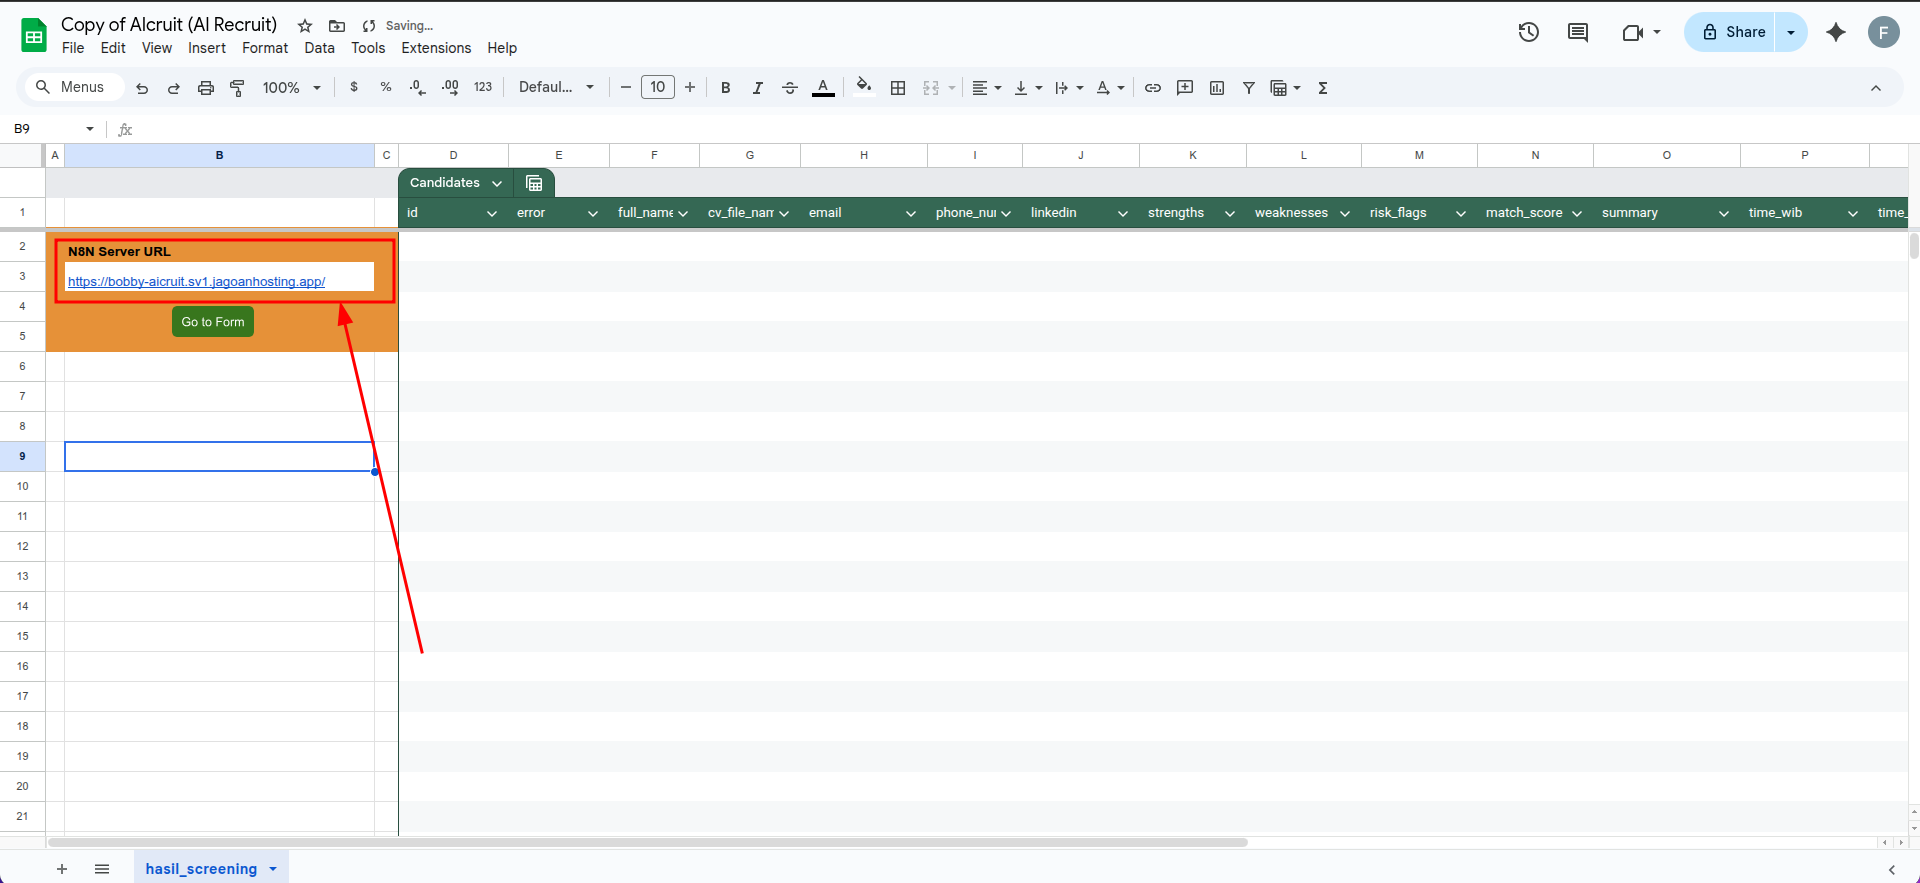Toggle italic formatting

758,88
